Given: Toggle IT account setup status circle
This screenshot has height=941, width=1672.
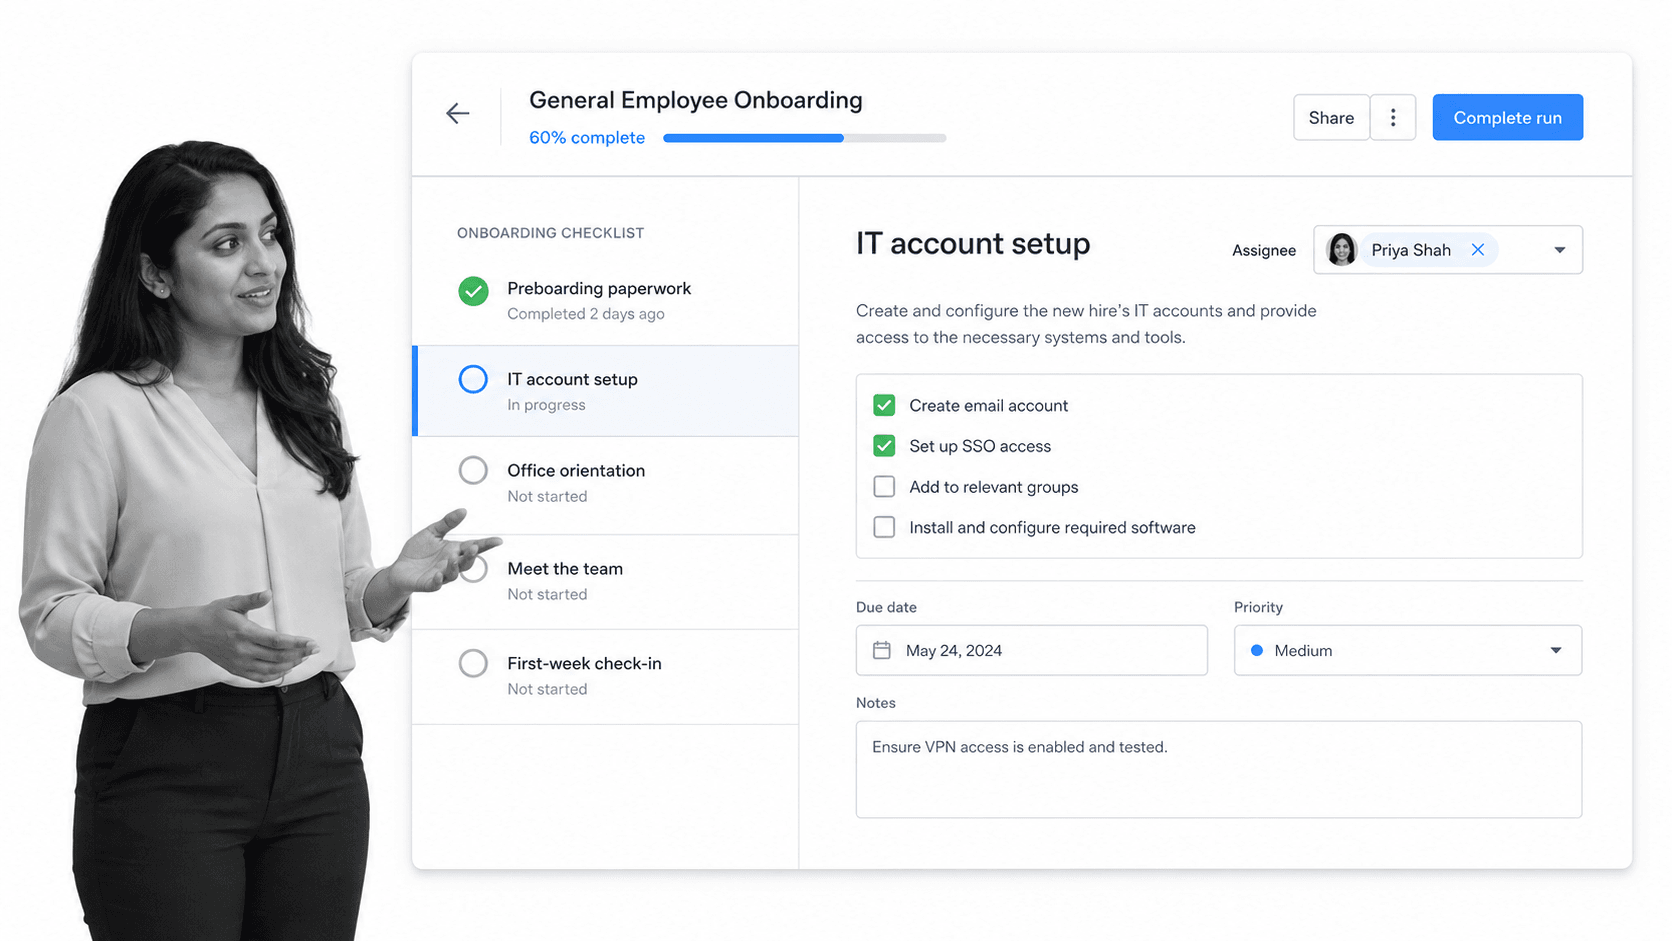Looking at the screenshot, I should point(473,379).
